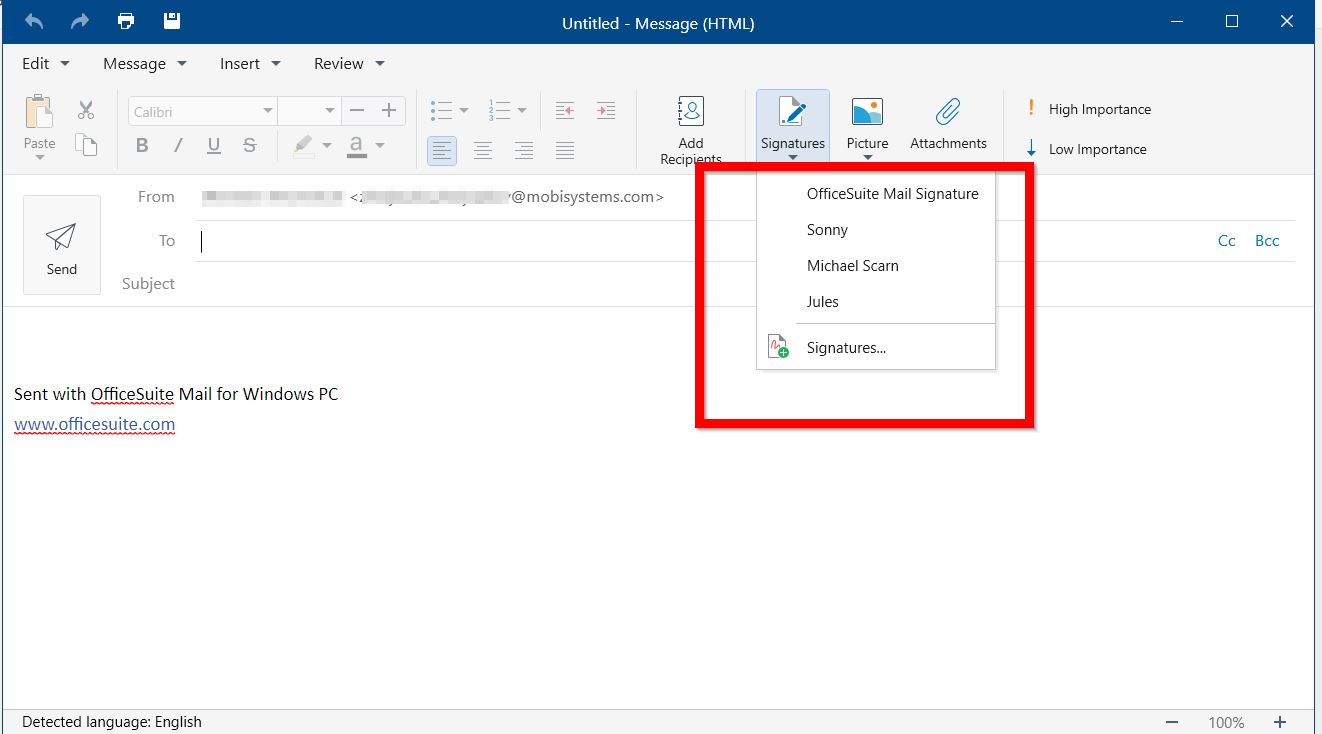Toggle underline formatting
This screenshot has height=734, width=1322.
[214, 146]
